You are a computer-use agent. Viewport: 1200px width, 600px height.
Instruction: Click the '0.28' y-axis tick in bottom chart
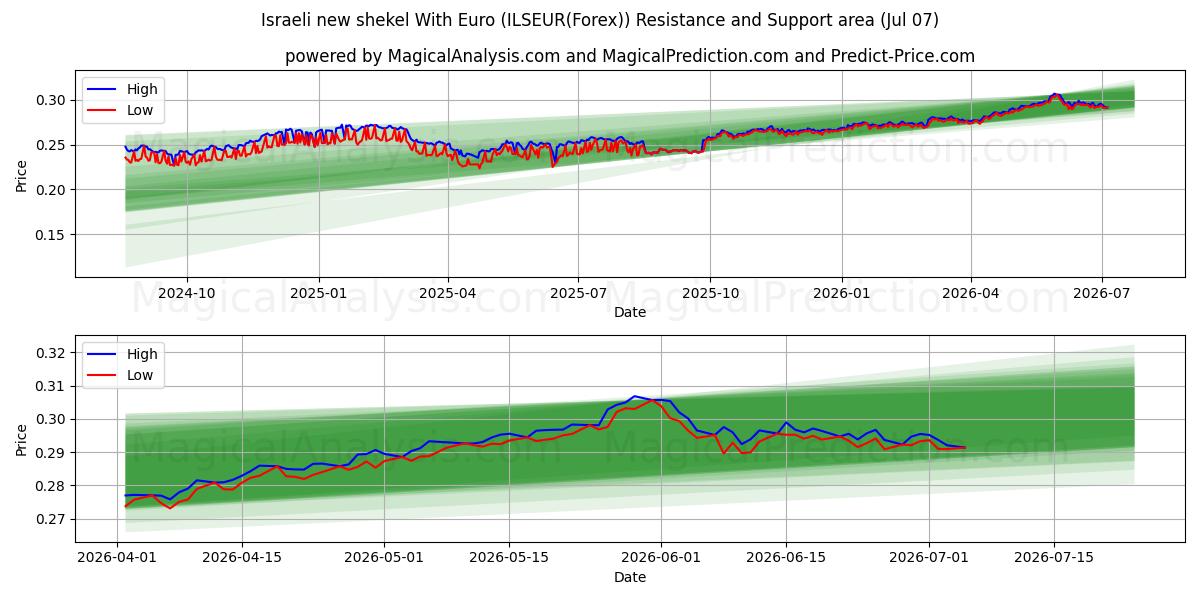tap(52, 486)
